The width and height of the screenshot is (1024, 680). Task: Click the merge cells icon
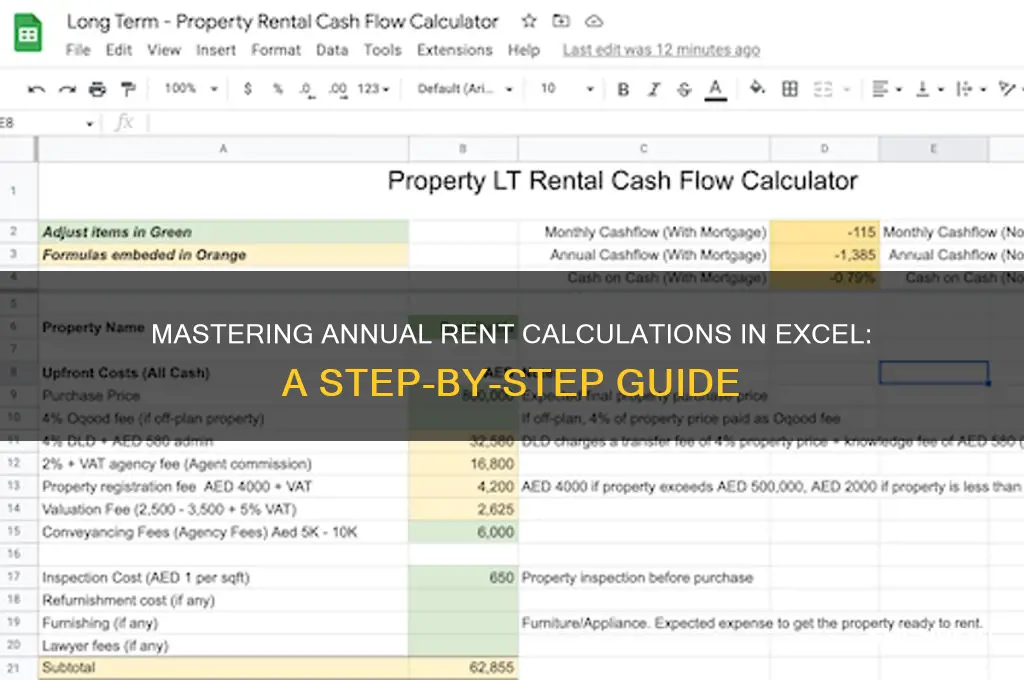(823, 89)
